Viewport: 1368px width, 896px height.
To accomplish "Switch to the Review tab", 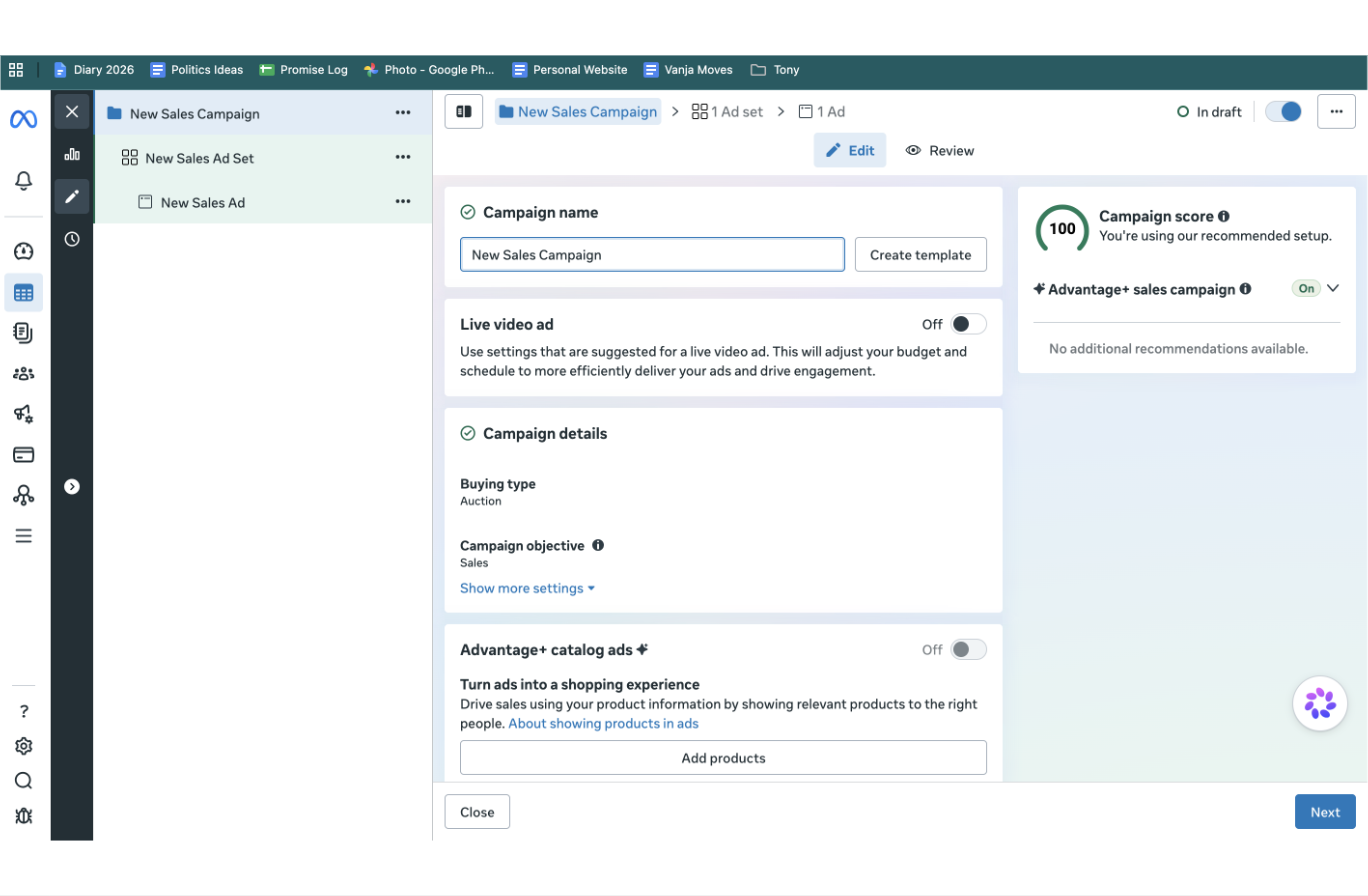I will pos(940,151).
